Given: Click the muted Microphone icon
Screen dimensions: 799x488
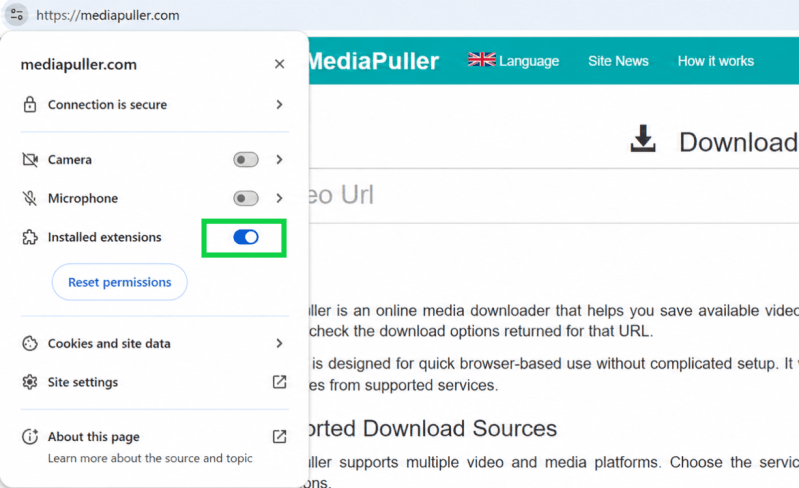Looking at the screenshot, I should point(30,198).
